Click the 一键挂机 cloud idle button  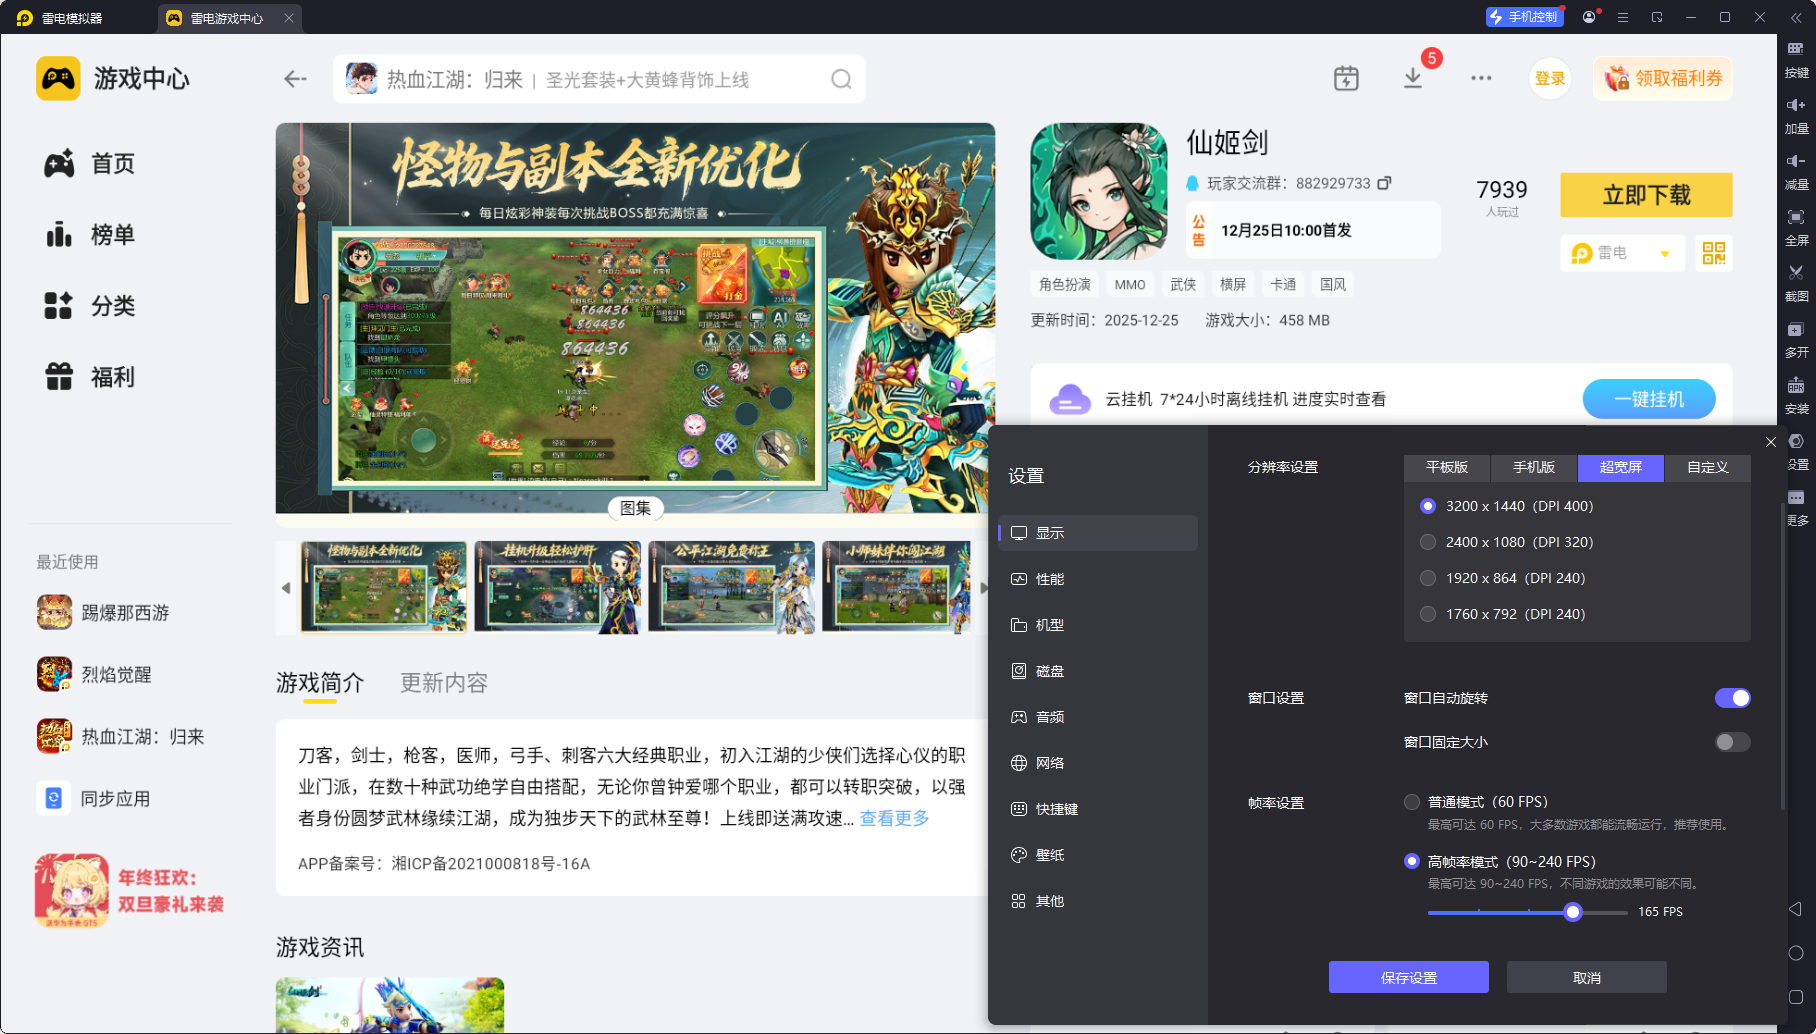tap(1649, 399)
